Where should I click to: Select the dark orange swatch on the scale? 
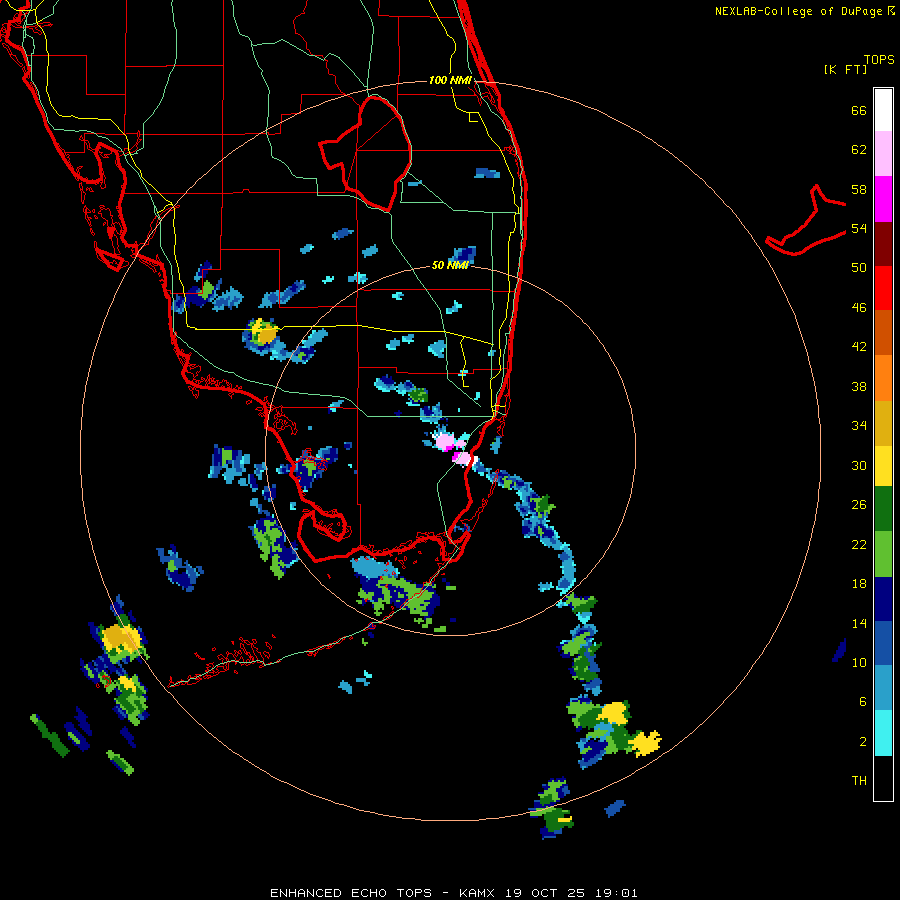[883, 332]
